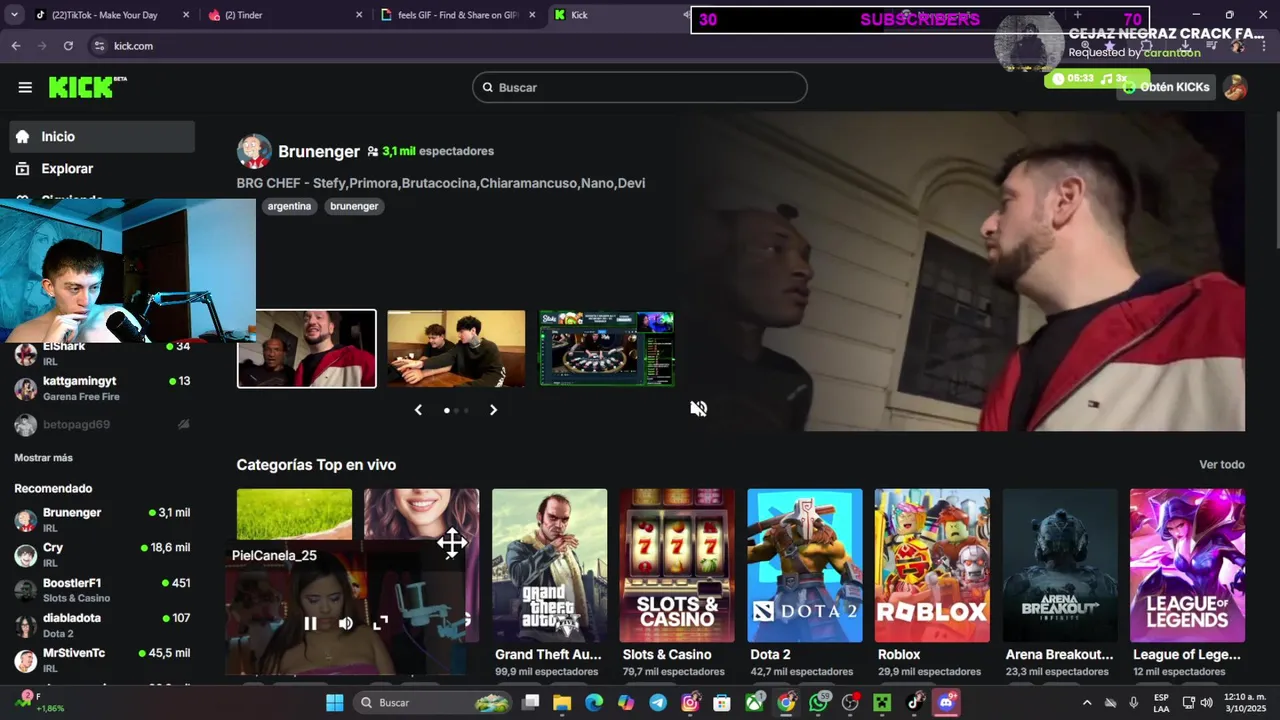Toggle microphone icon in system tray
The image size is (1280, 720).
pyautogui.click(x=1133, y=703)
